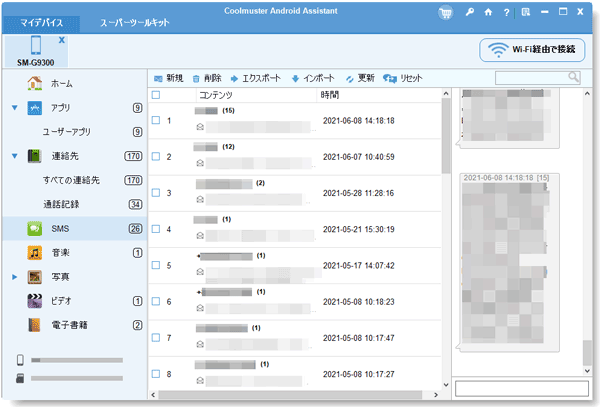Check the box for message row 4
Image resolution: width=600 pixels, height=407 pixels.
[156, 229]
